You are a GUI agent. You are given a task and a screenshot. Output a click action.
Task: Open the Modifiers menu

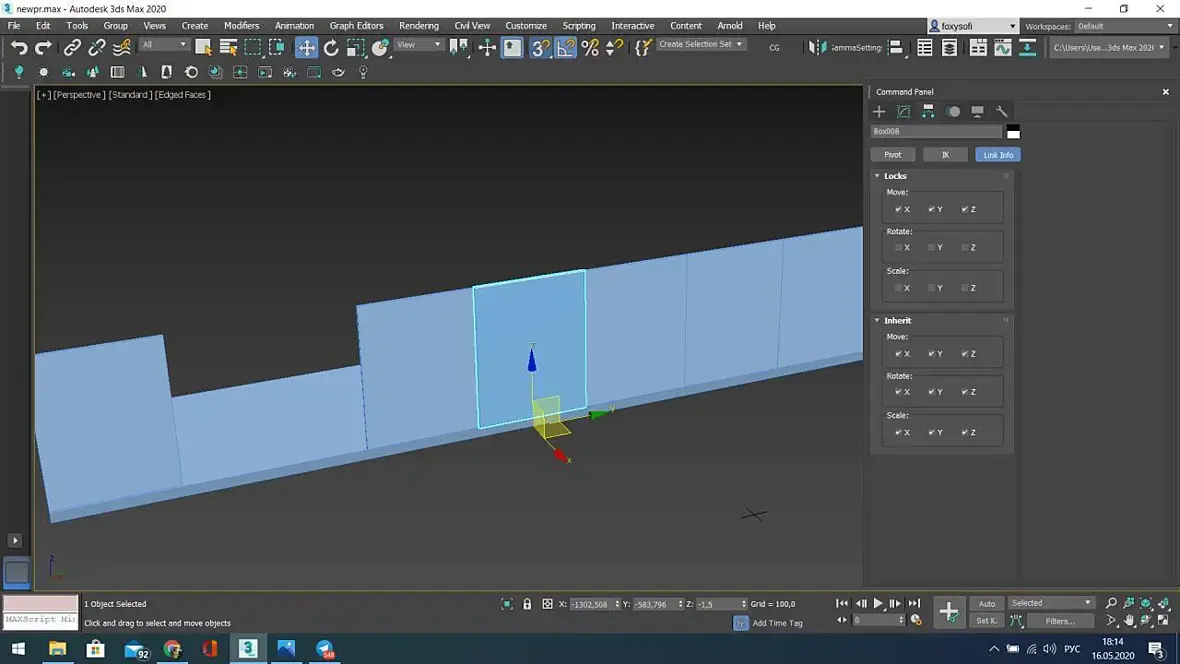coord(241,26)
